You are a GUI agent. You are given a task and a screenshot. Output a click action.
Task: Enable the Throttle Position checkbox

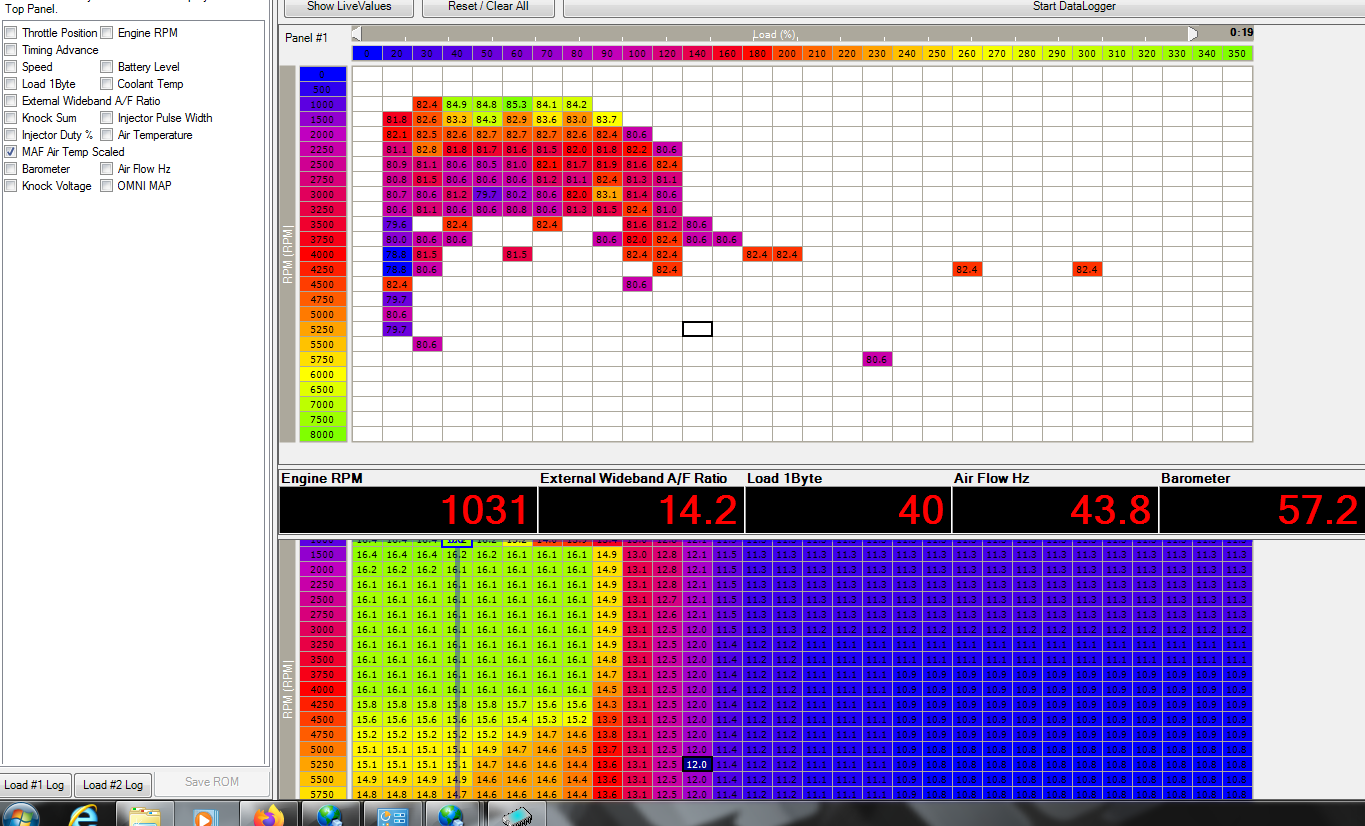[x=11, y=33]
